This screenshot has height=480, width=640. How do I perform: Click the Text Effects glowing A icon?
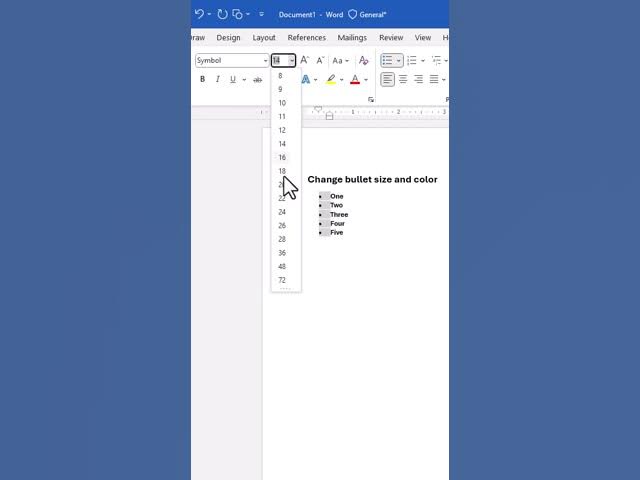(x=306, y=79)
